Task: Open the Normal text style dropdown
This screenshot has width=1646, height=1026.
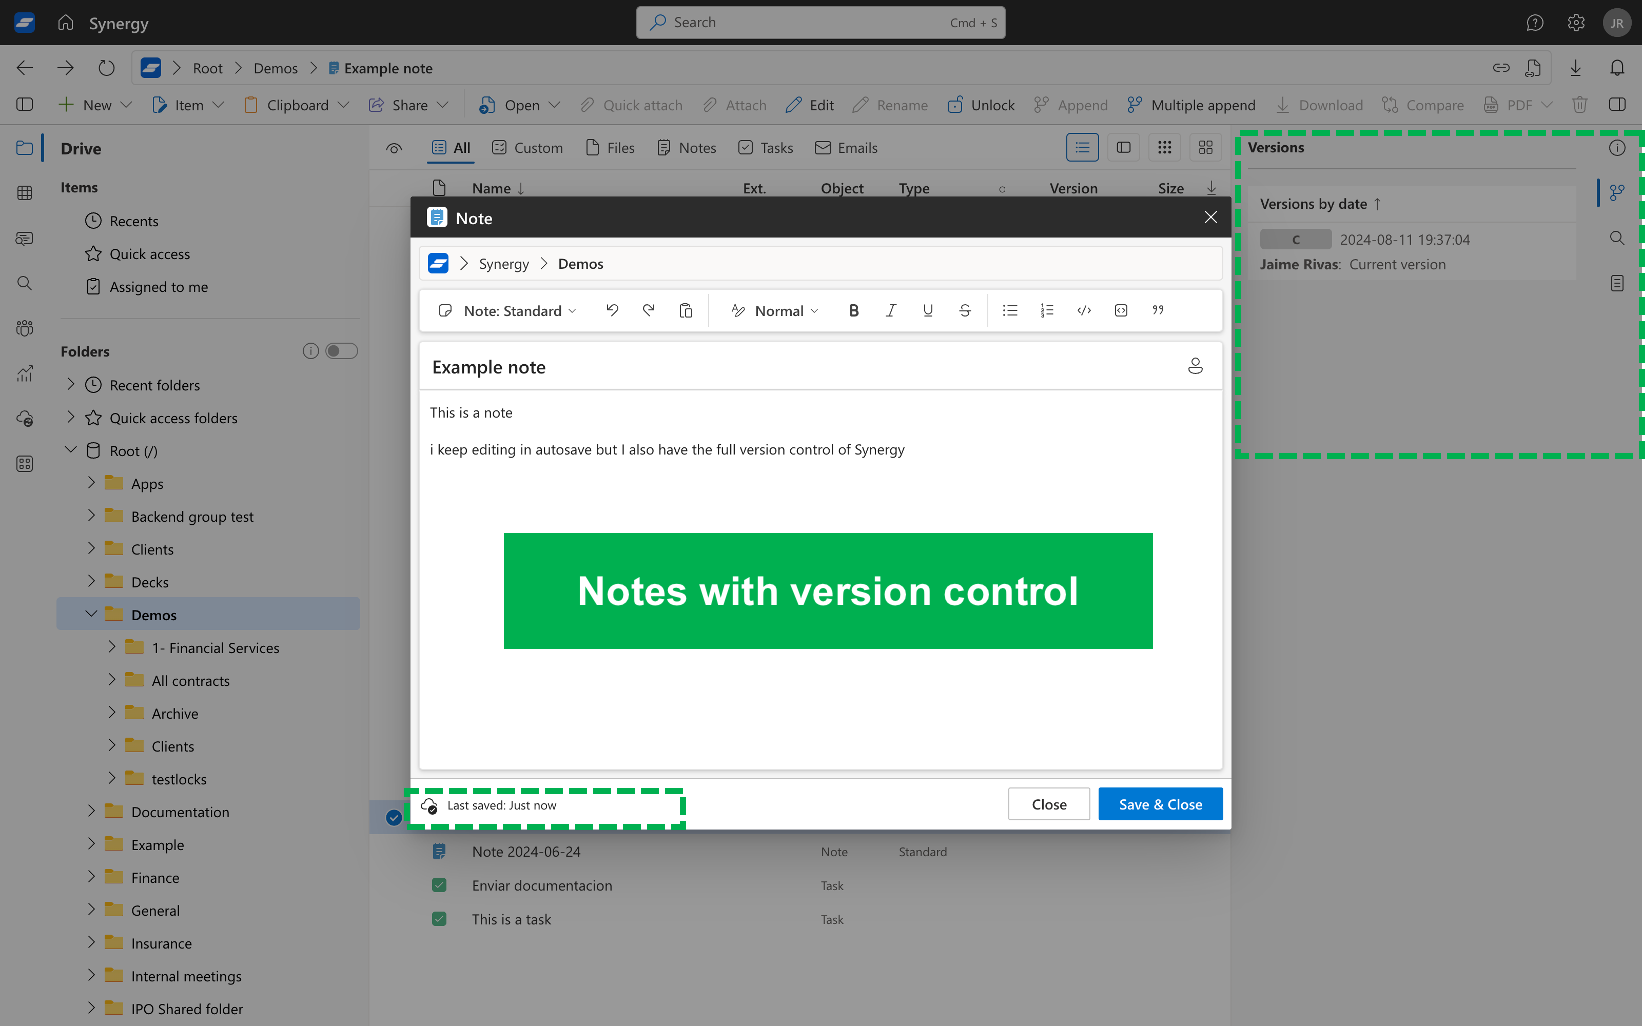Action: 776,311
